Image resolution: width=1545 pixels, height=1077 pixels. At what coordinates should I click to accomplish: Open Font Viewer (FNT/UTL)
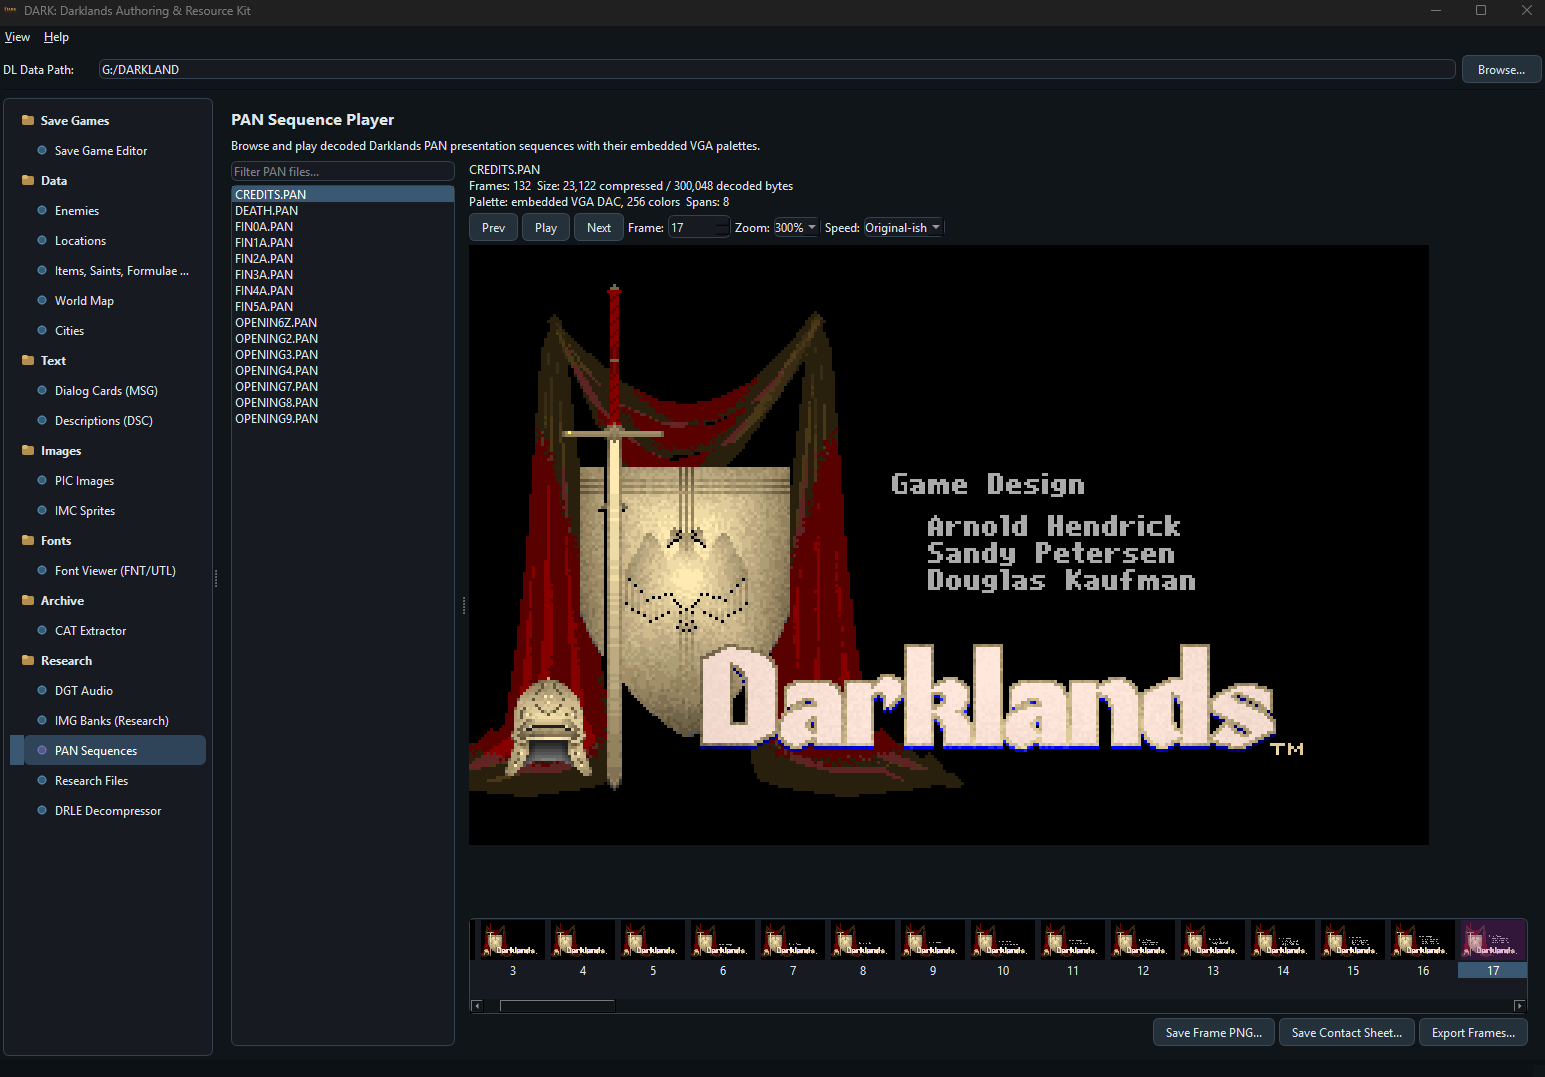(x=115, y=571)
